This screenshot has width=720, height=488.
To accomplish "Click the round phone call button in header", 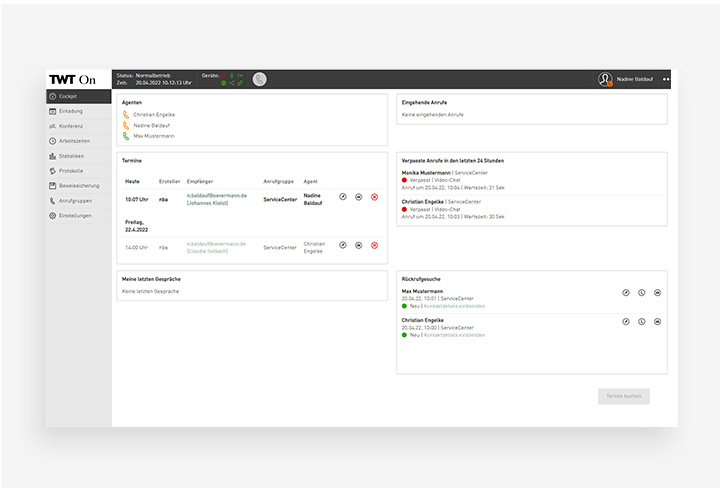I will click(x=259, y=79).
